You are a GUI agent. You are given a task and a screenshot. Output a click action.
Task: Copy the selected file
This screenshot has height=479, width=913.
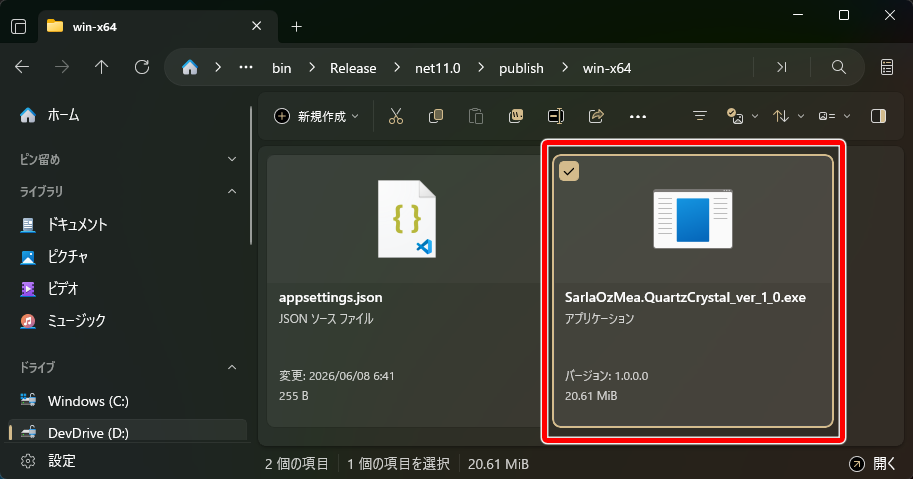tap(436, 116)
